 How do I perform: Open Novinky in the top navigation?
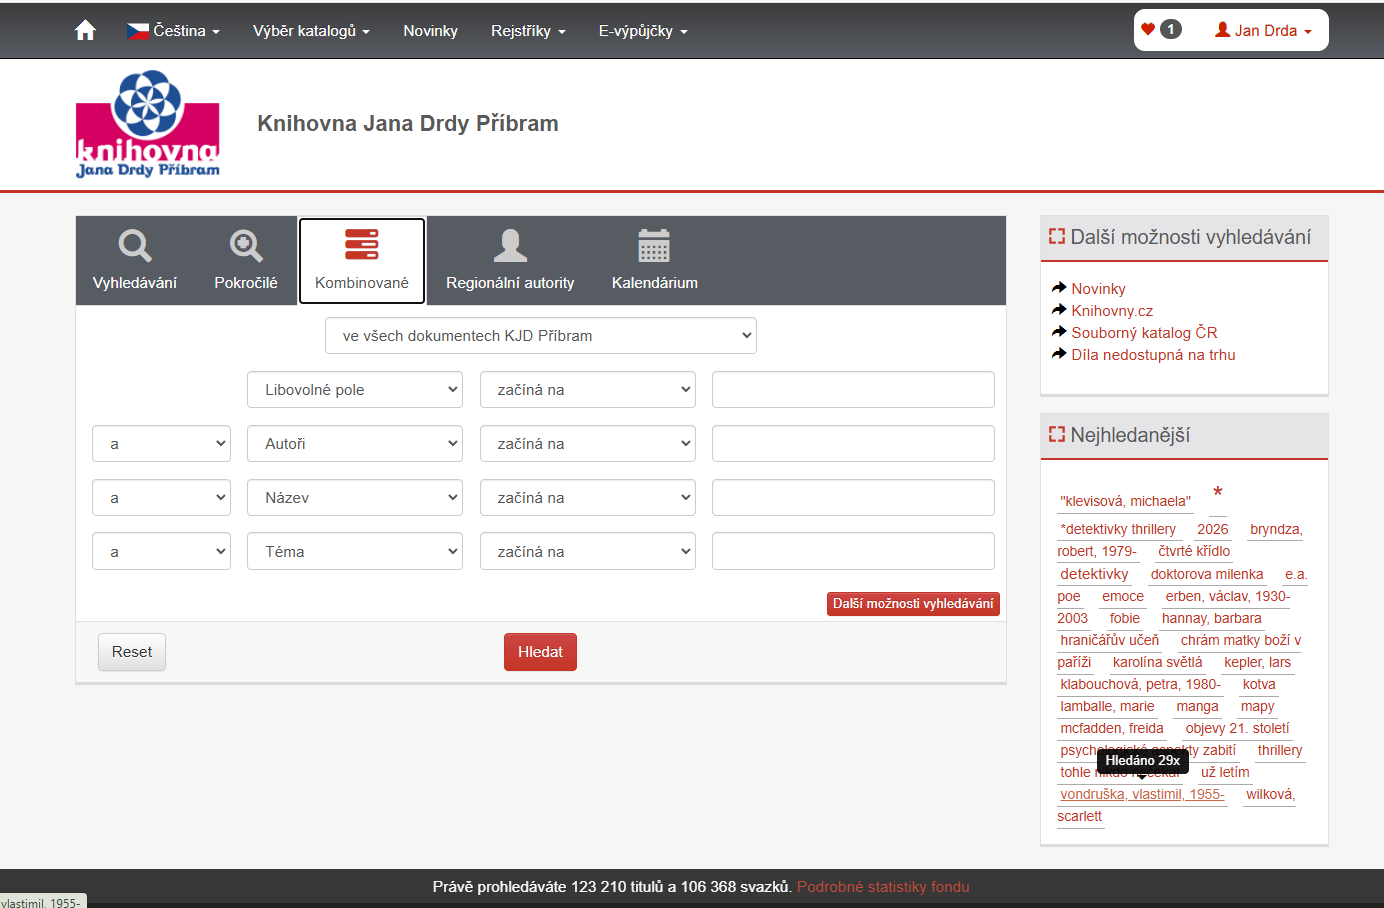tap(430, 31)
